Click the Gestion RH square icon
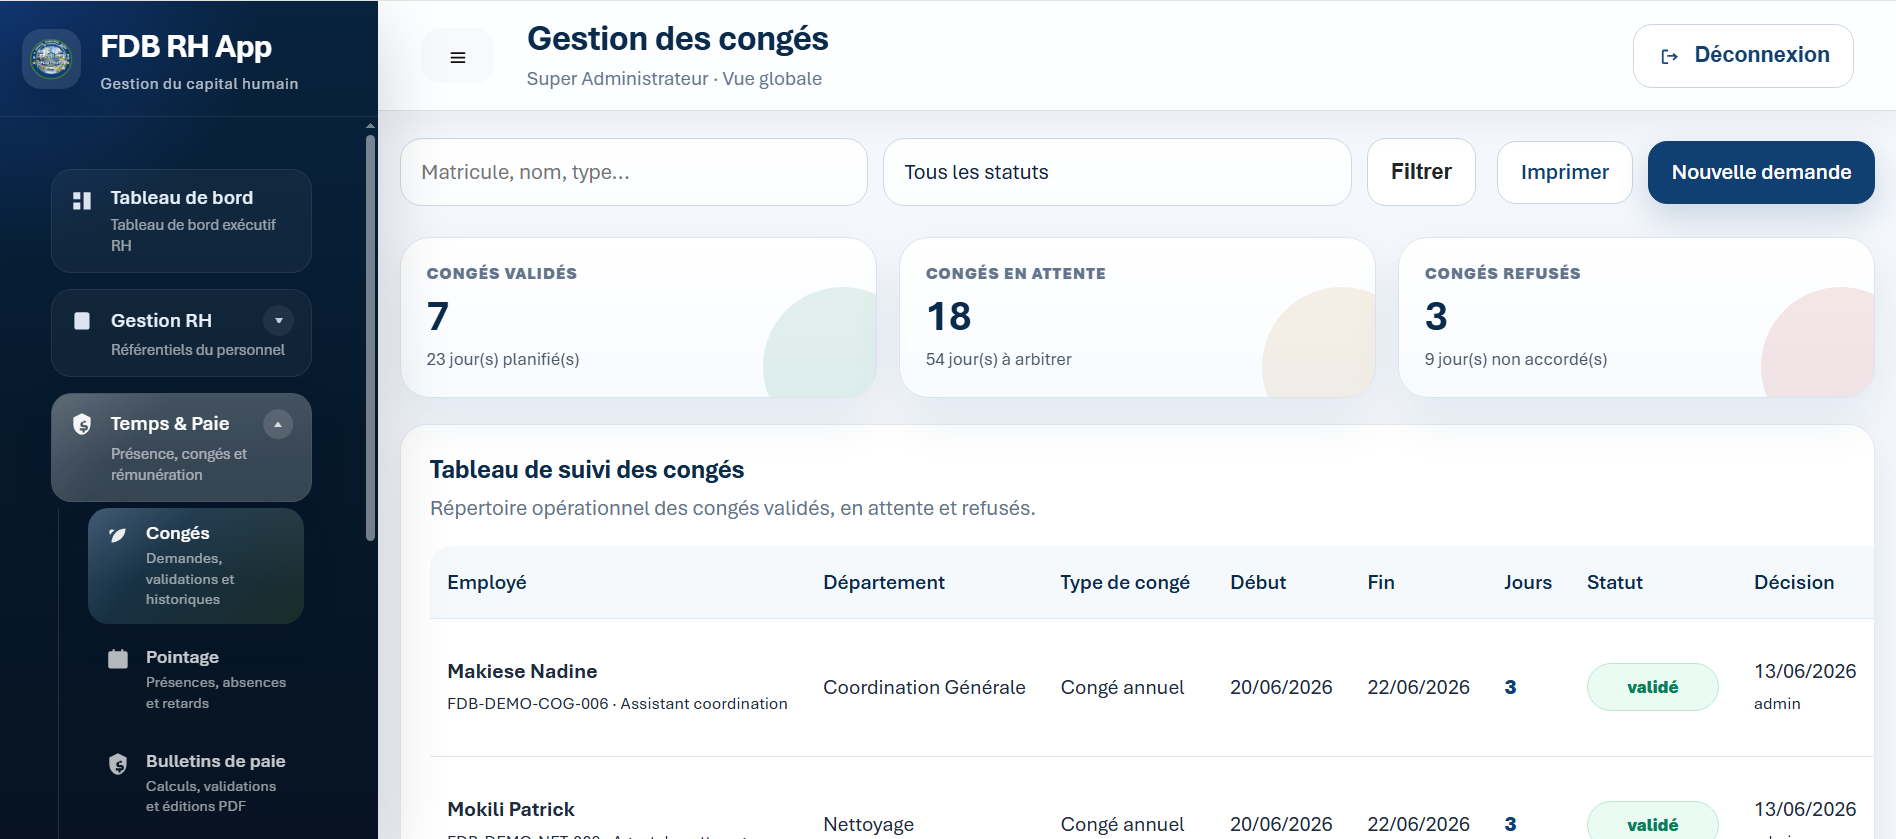 click(x=82, y=321)
